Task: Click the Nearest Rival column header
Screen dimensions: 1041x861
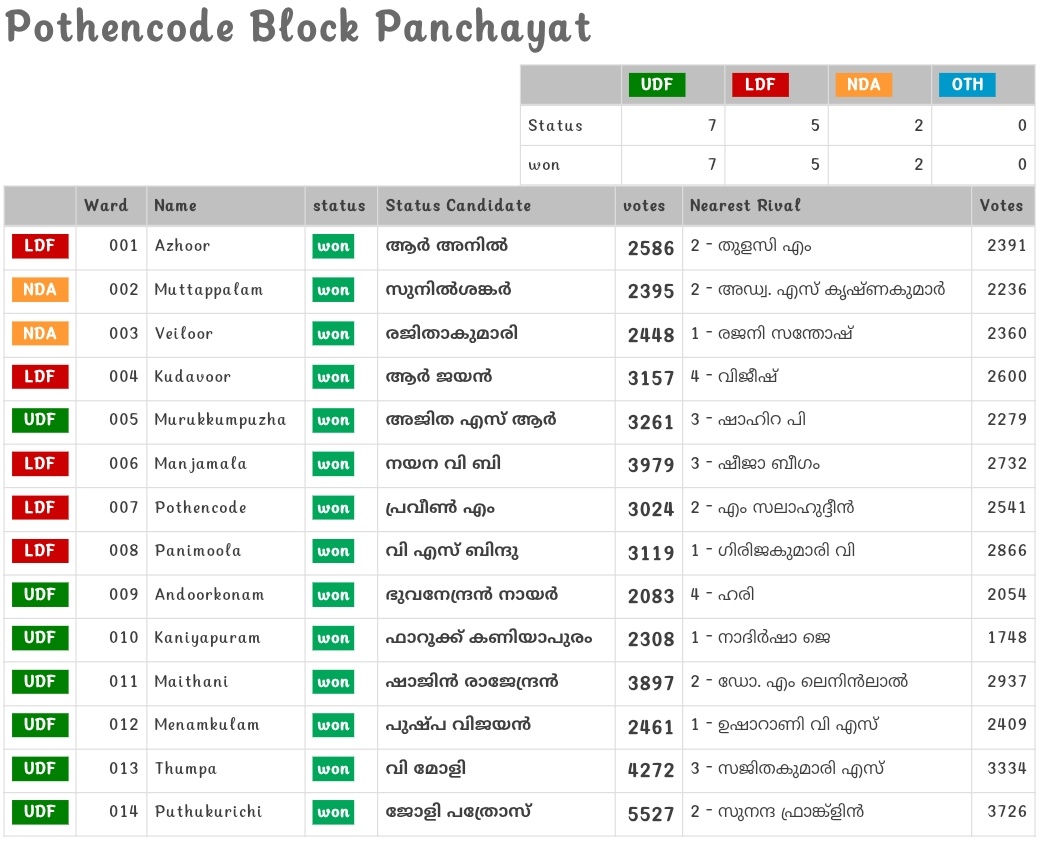Action: [x=745, y=205]
